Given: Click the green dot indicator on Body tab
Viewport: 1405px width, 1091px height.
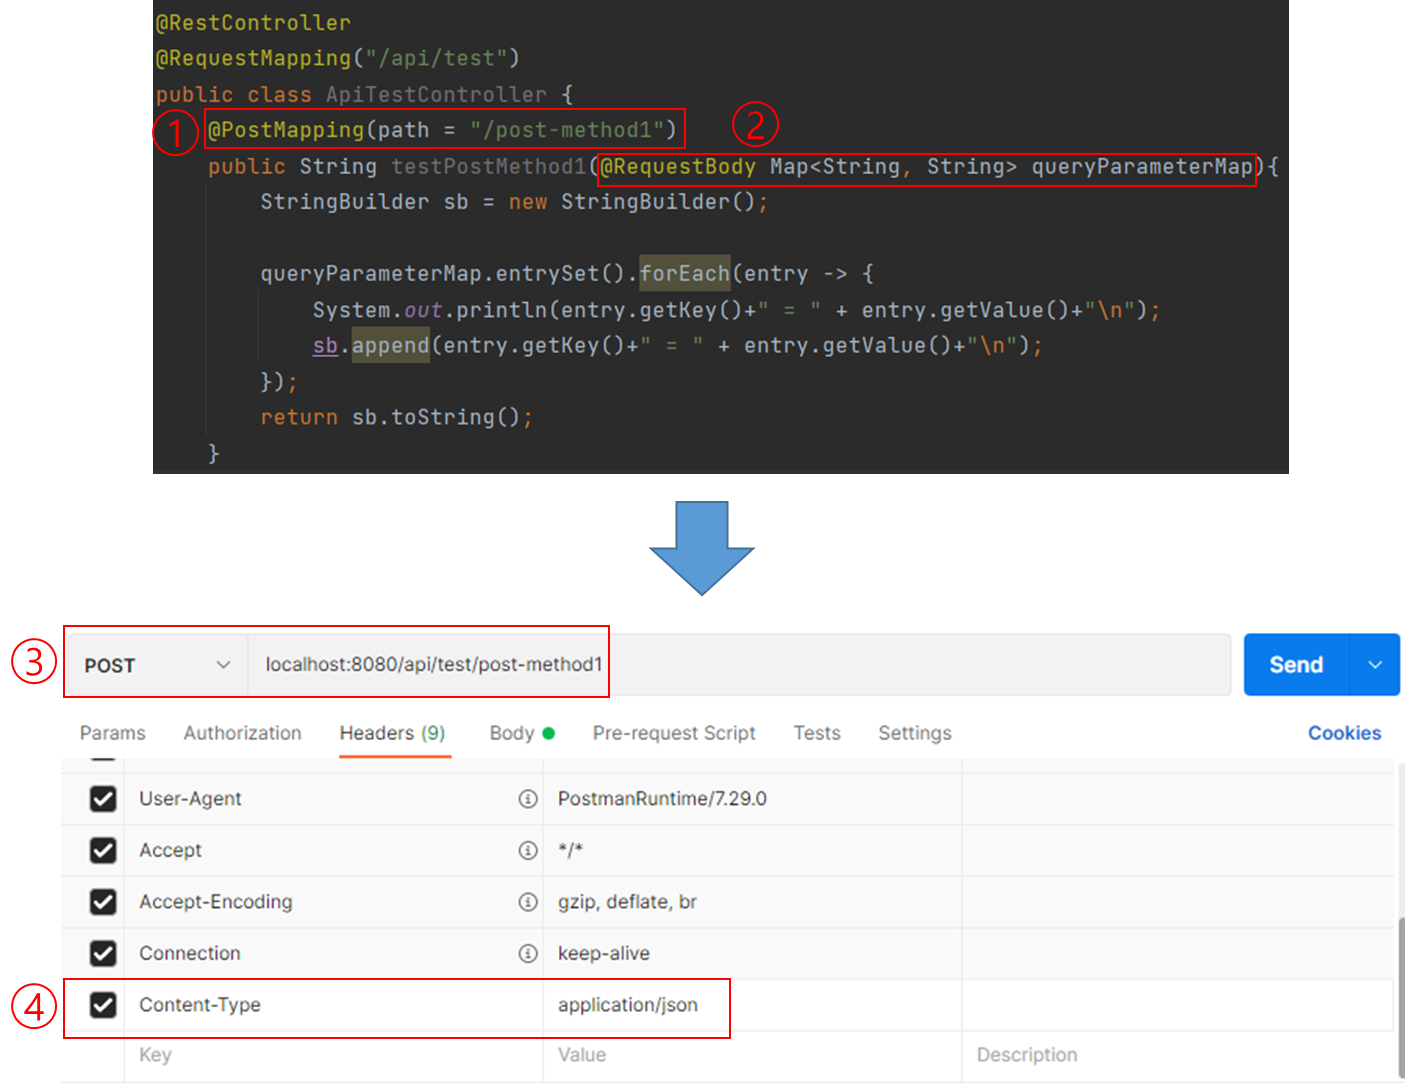Looking at the screenshot, I should [x=548, y=731].
